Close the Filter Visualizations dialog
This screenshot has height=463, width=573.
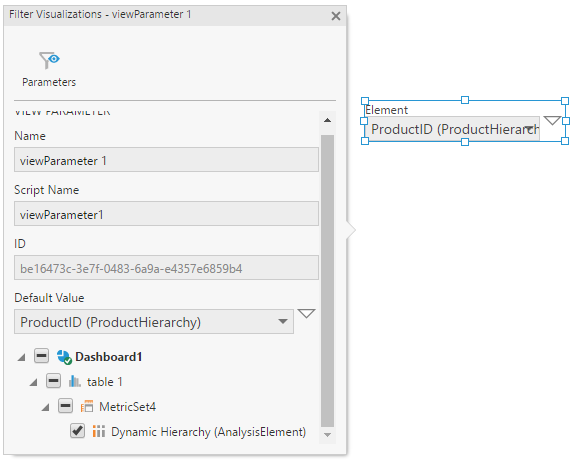pos(336,16)
